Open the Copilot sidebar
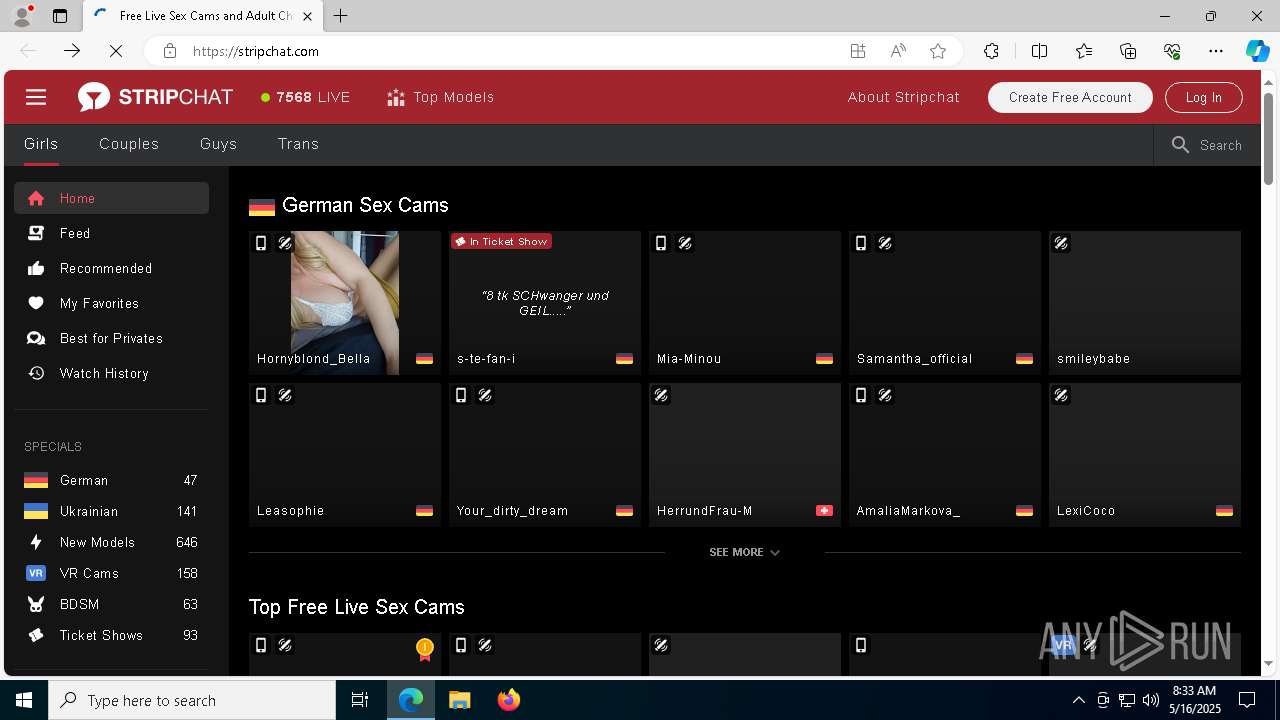1280x720 pixels. click(x=1257, y=51)
